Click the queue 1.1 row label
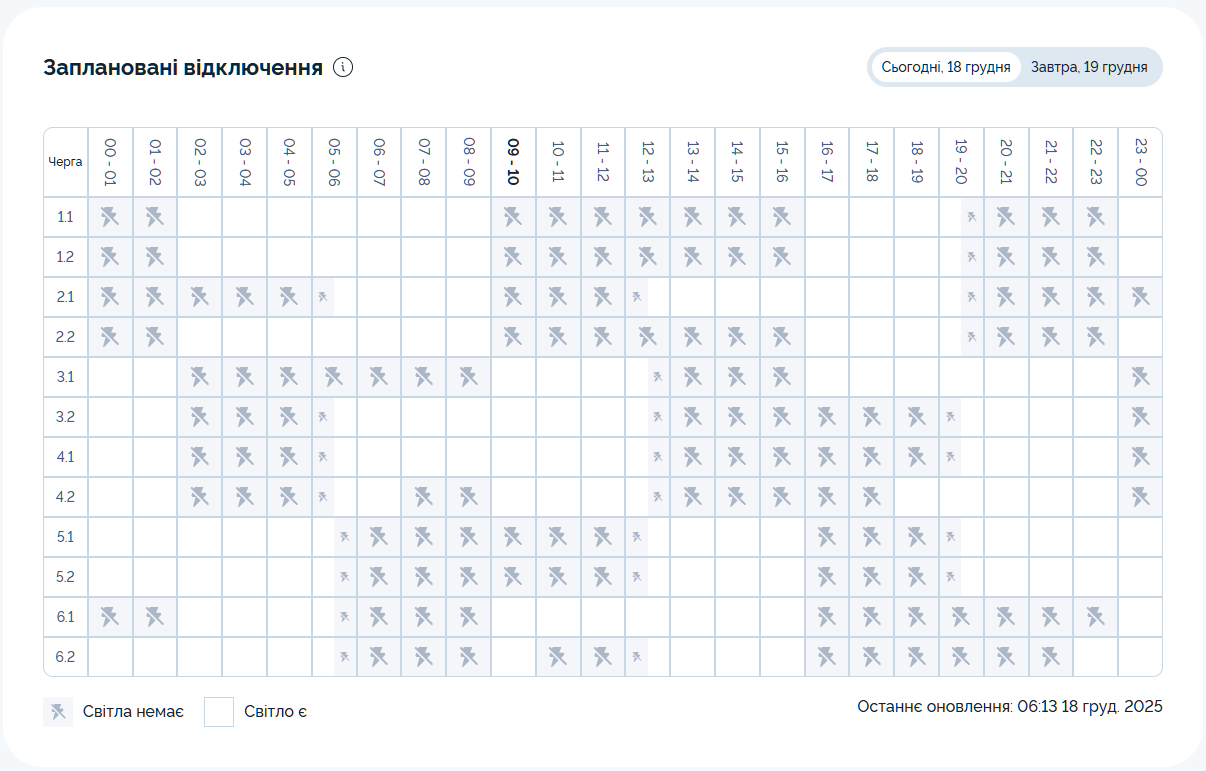Image resolution: width=1206 pixels, height=771 pixels. tap(66, 217)
